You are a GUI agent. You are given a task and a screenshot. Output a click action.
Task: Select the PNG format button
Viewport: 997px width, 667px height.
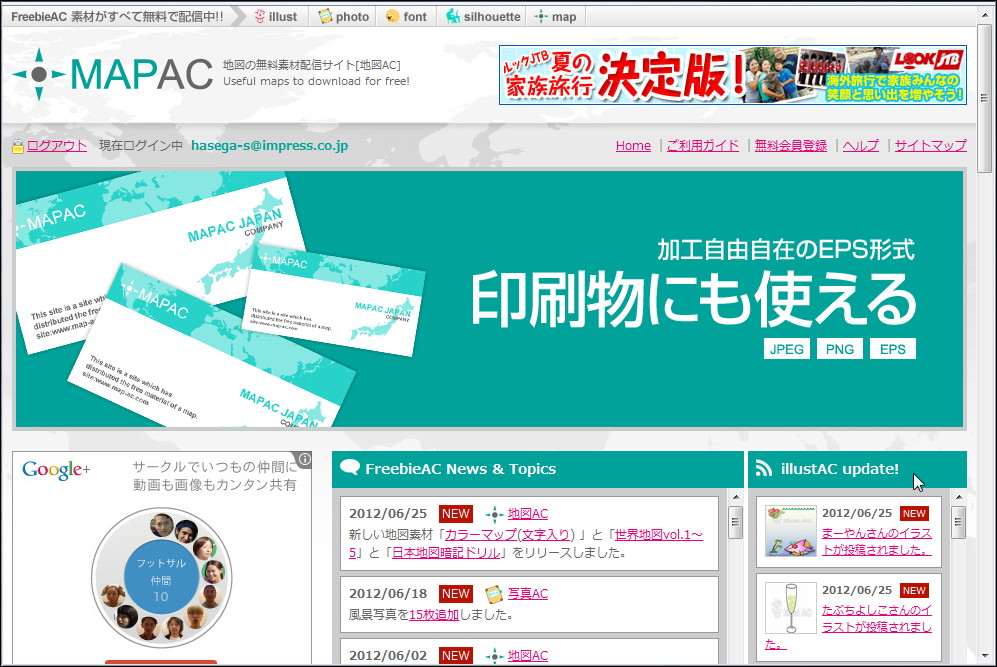click(840, 348)
